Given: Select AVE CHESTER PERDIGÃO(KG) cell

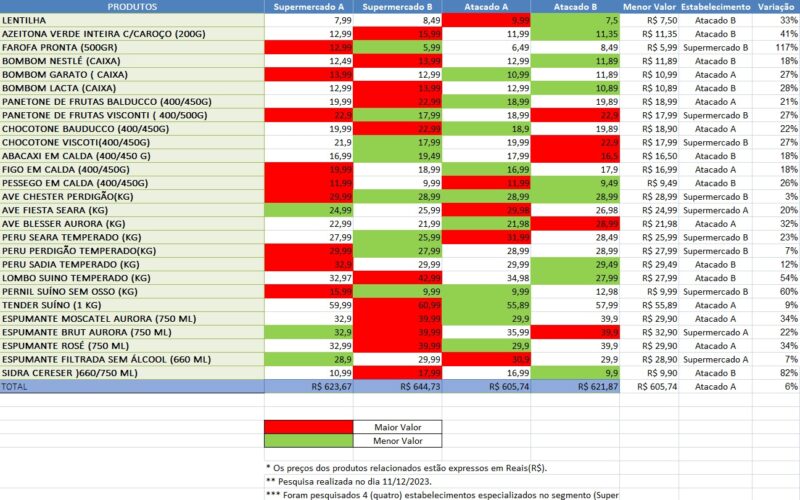Looking at the screenshot, I should point(132,196).
